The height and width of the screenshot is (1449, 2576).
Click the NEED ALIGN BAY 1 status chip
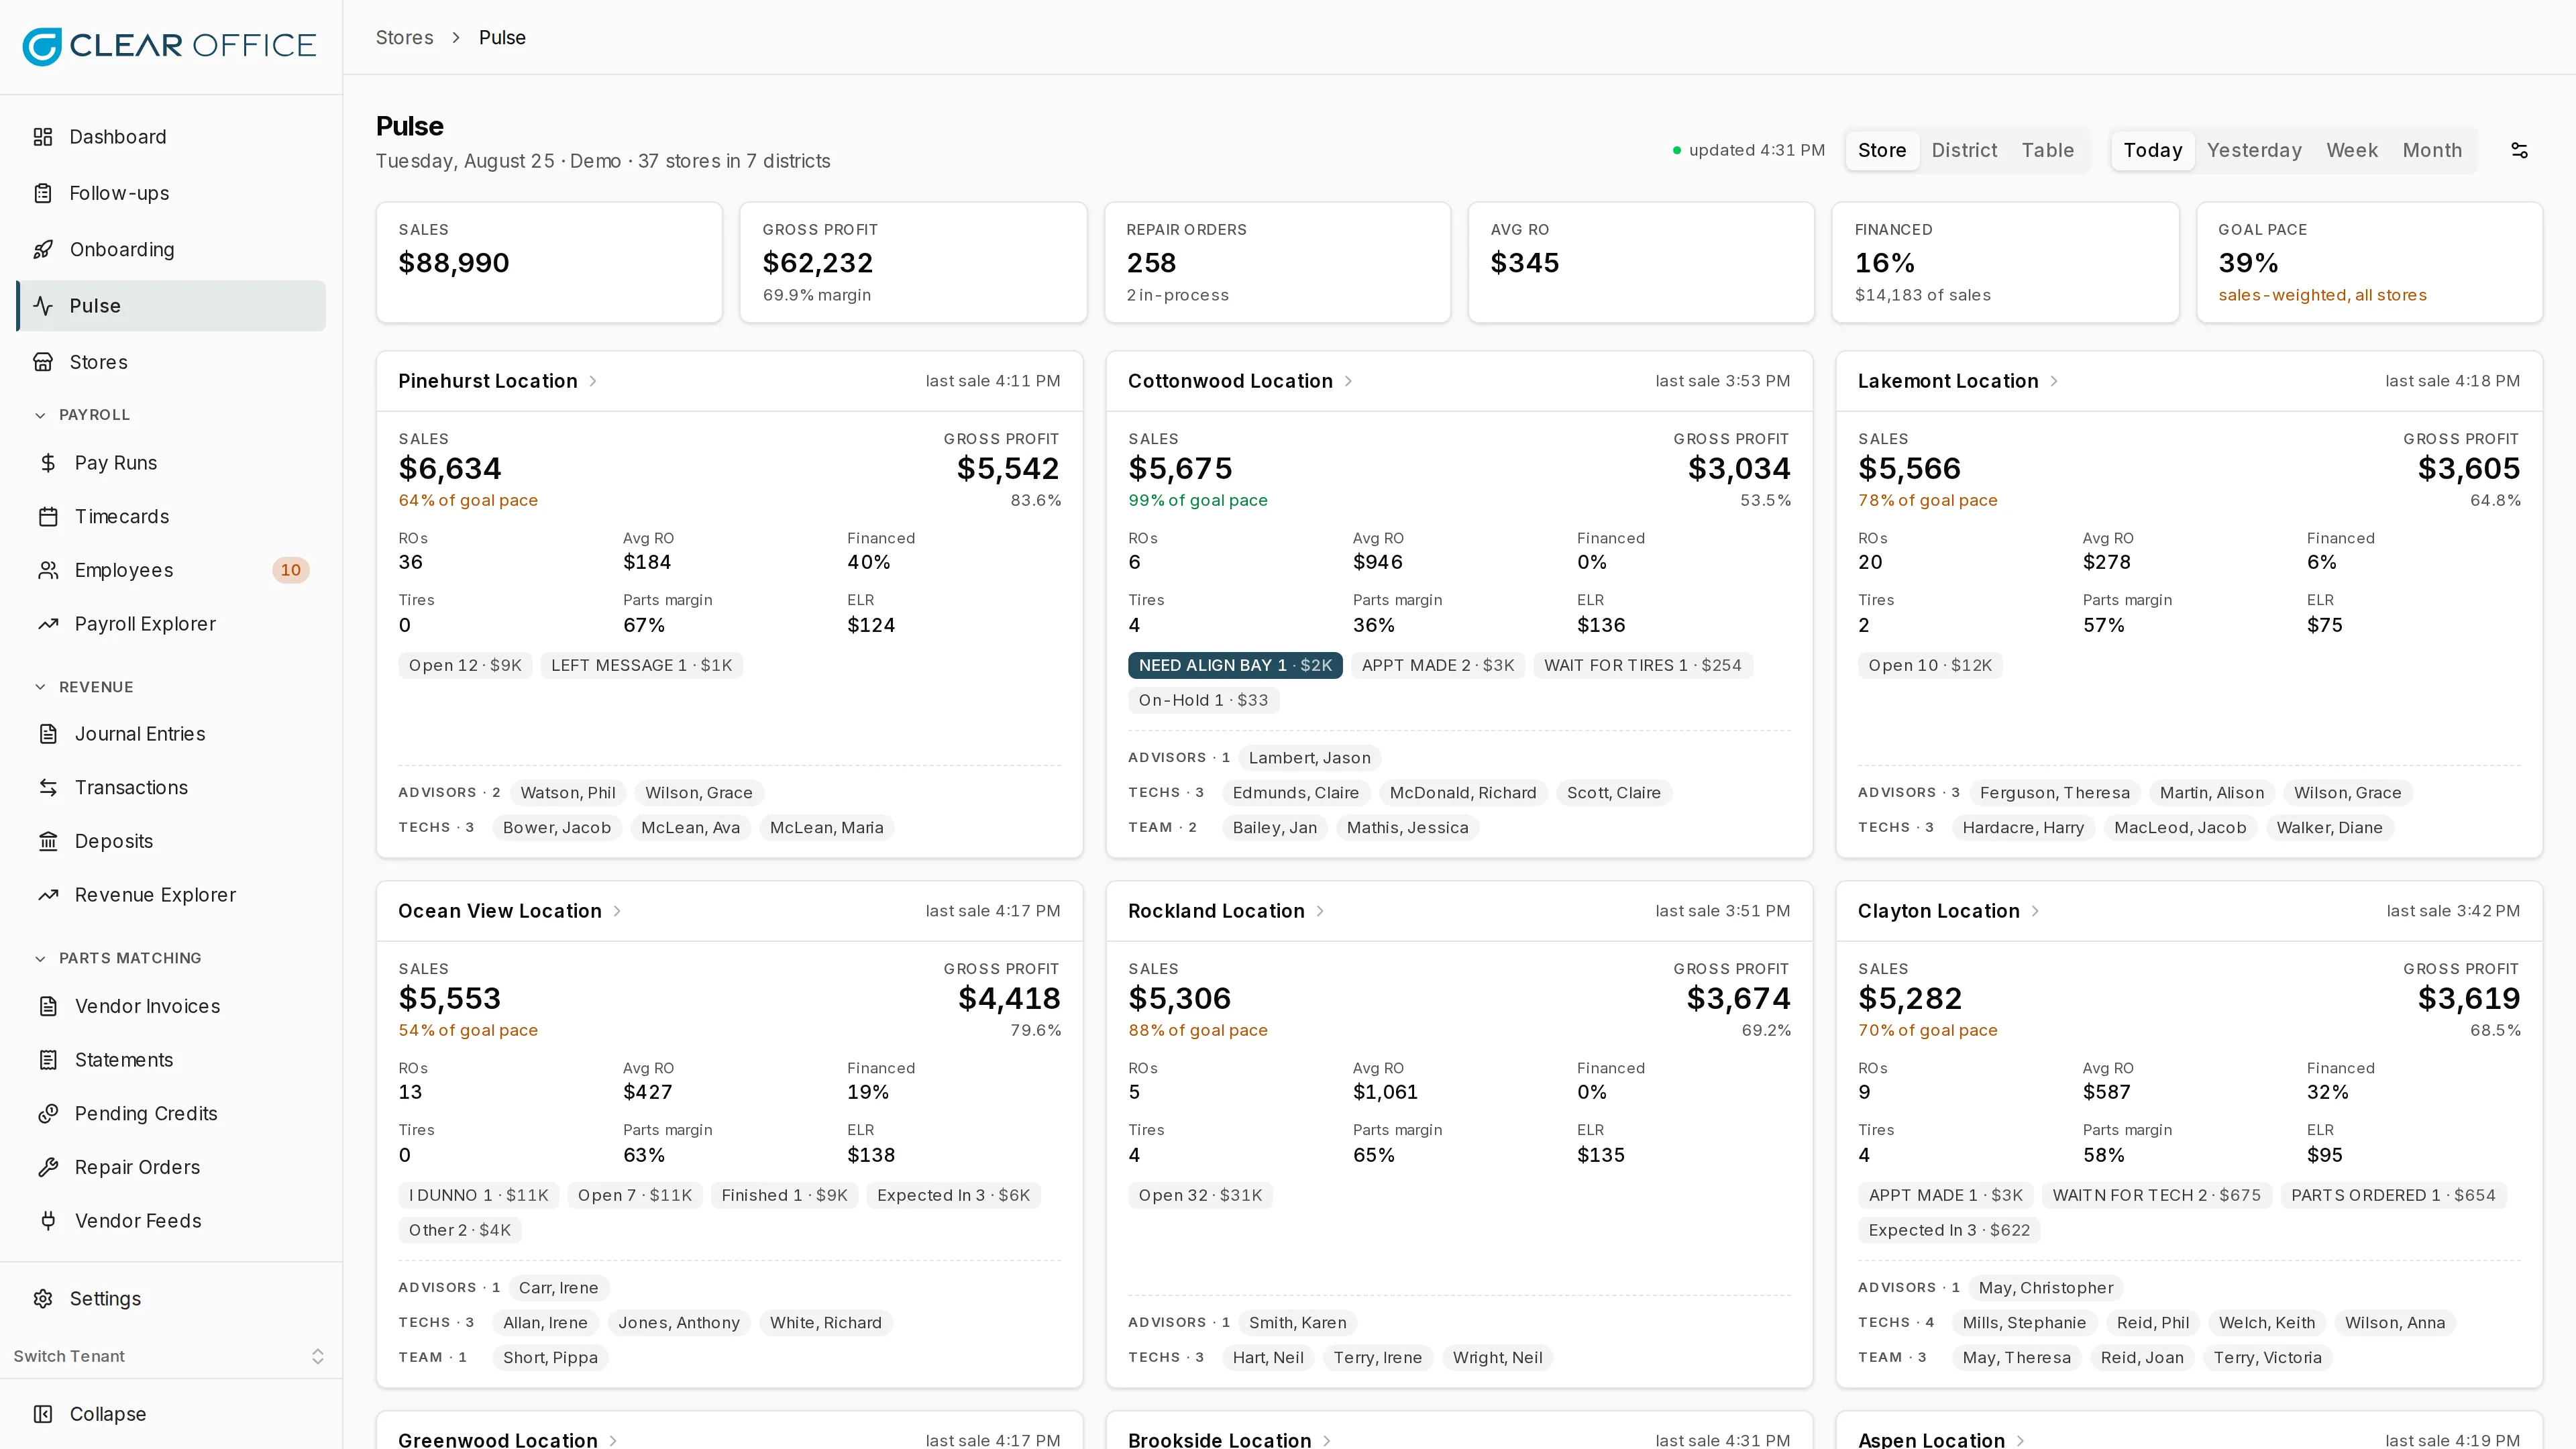tap(1235, 665)
